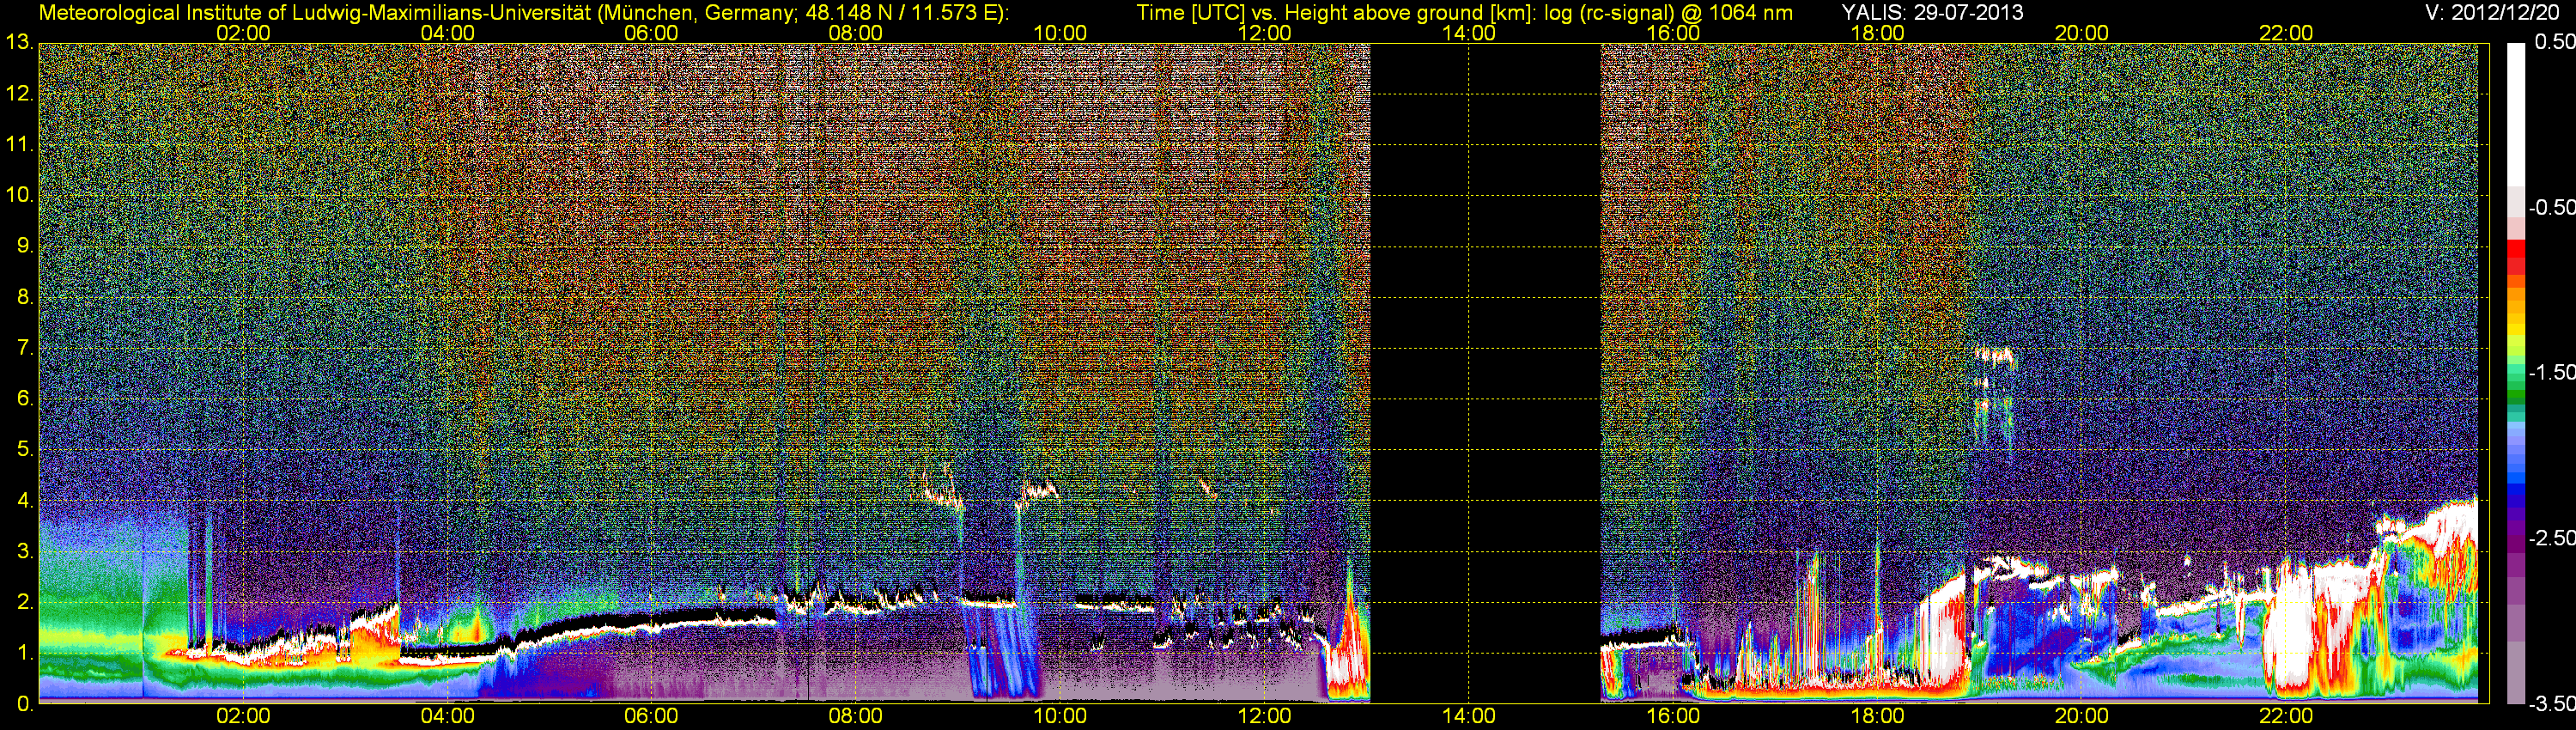This screenshot has width=2576, height=730.
Task: Click colorbar value label '-0.50'
Action: [2551, 207]
